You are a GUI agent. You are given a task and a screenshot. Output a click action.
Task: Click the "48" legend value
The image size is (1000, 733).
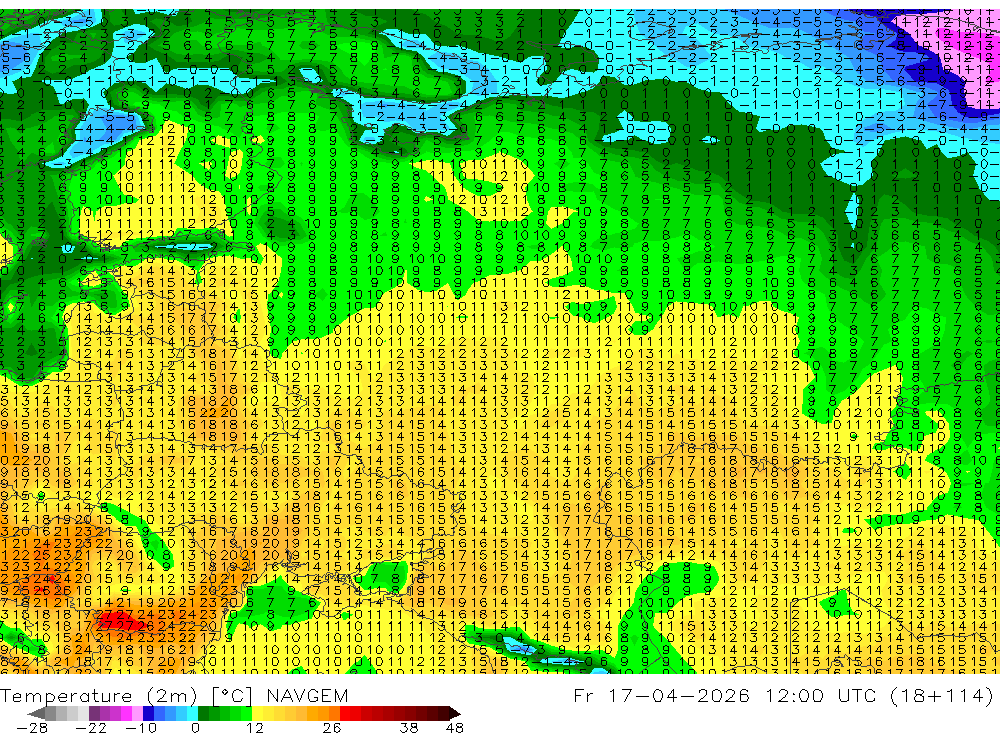[x=454, y=728]
